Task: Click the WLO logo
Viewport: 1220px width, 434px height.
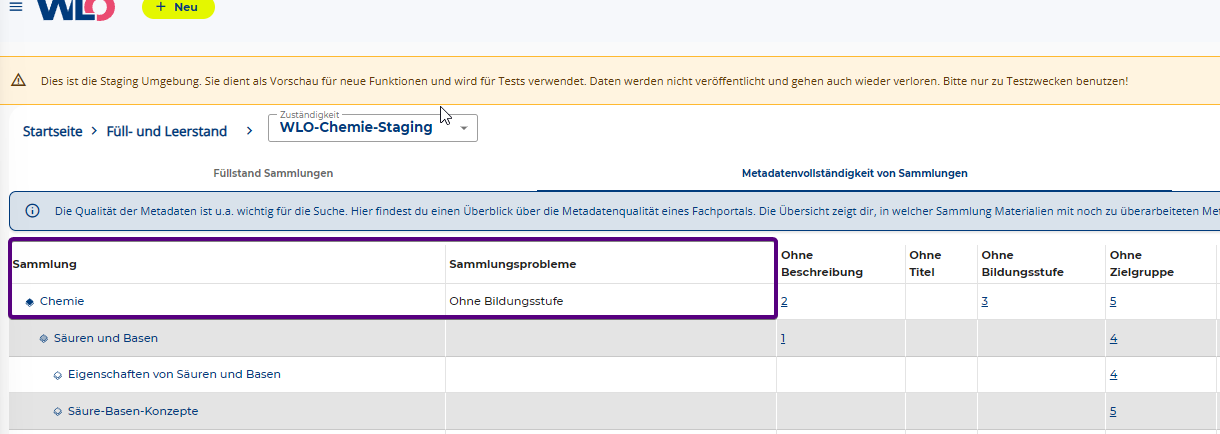Action: [77, 8]
